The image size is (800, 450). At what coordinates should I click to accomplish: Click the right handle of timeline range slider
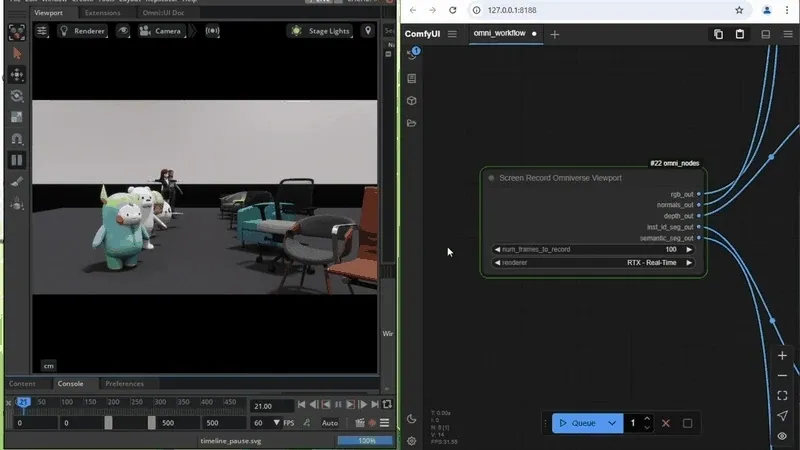(x=152, y=422)
